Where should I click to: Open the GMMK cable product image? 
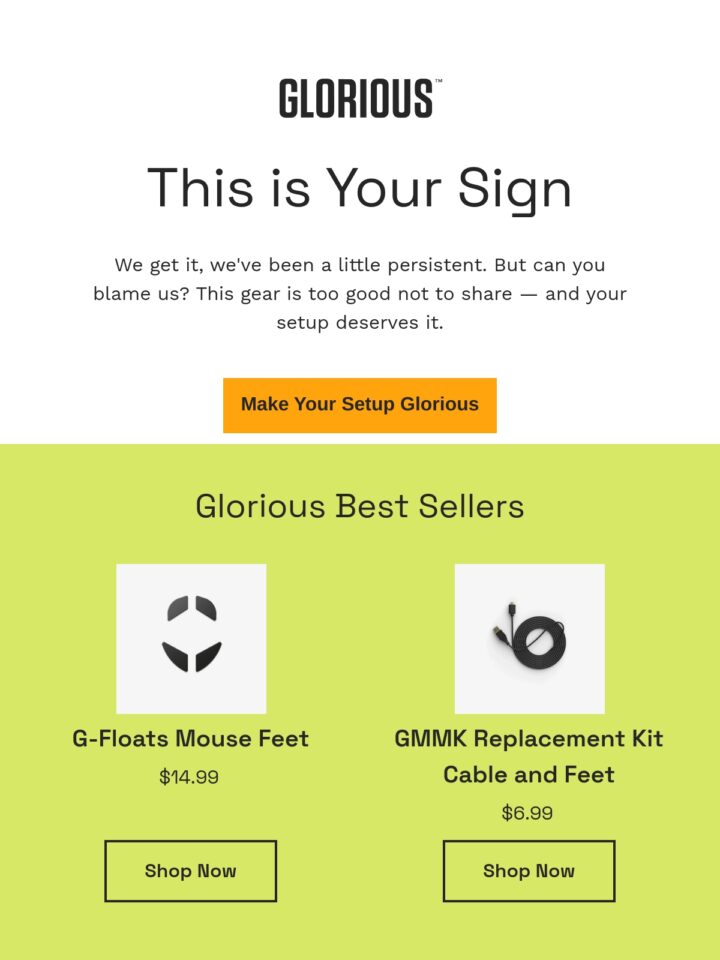pyautogui.click(x=530, y=639)
